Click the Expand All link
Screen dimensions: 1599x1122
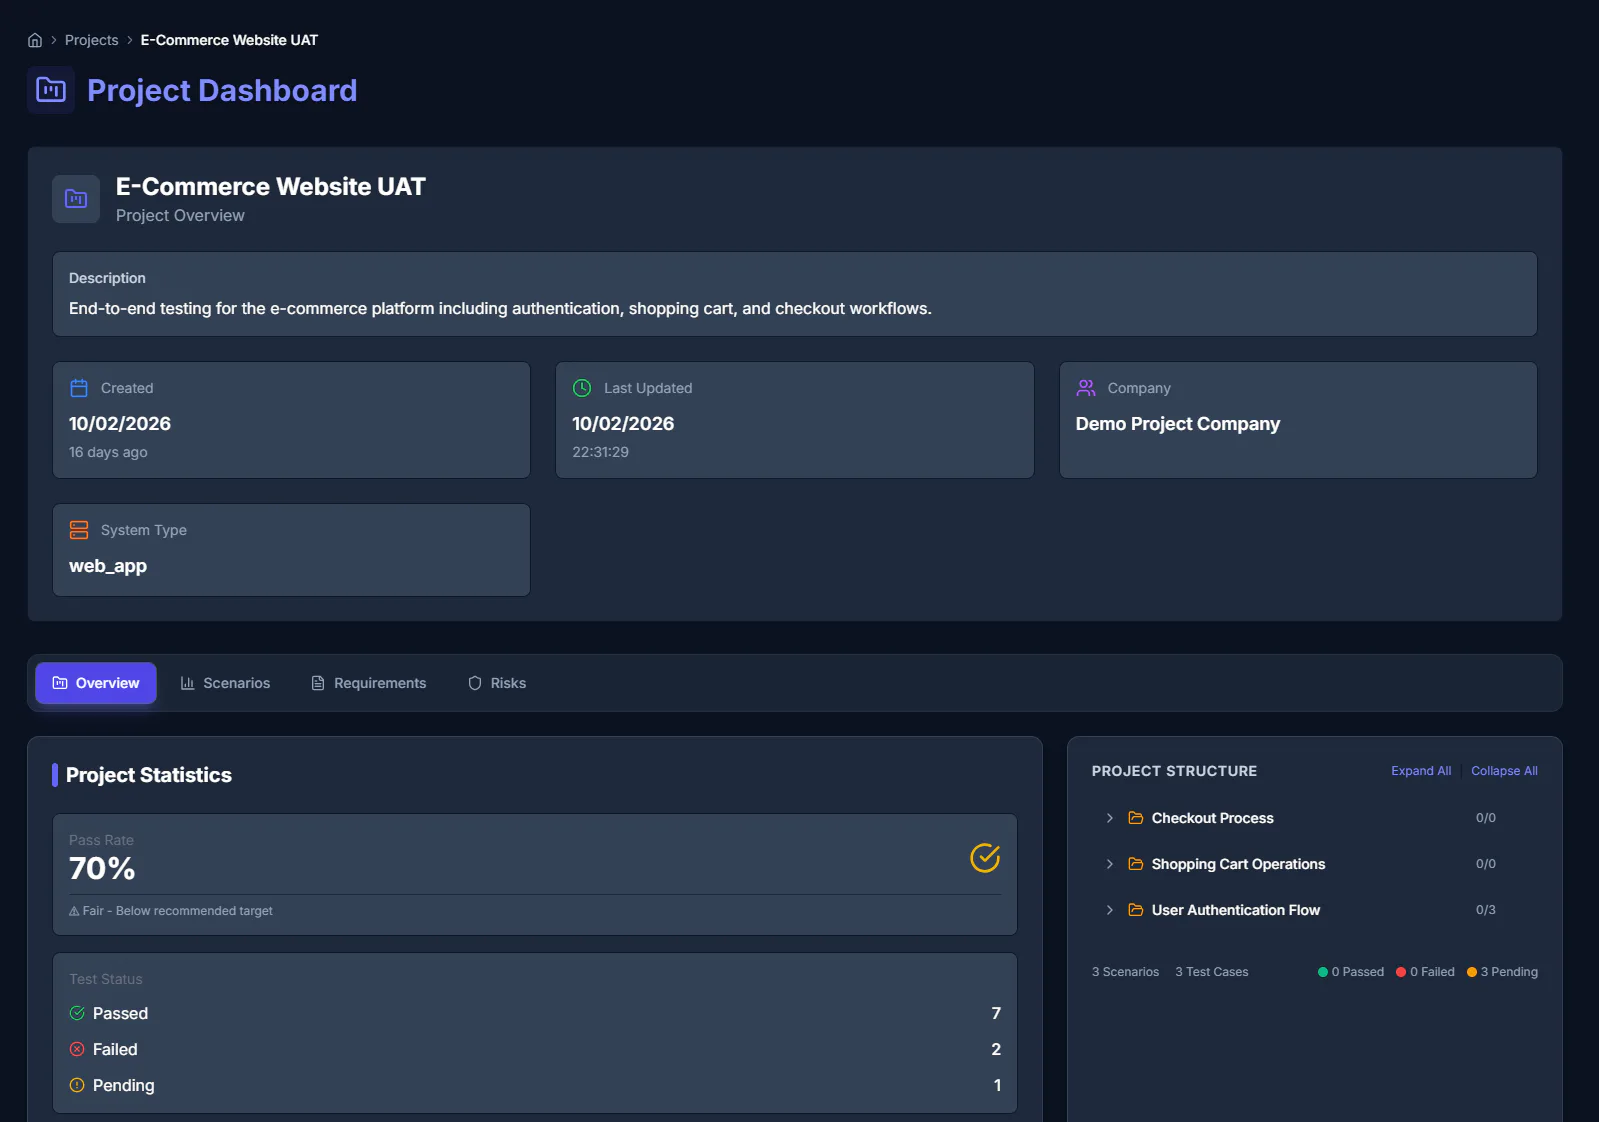[x=1421, y=771]
